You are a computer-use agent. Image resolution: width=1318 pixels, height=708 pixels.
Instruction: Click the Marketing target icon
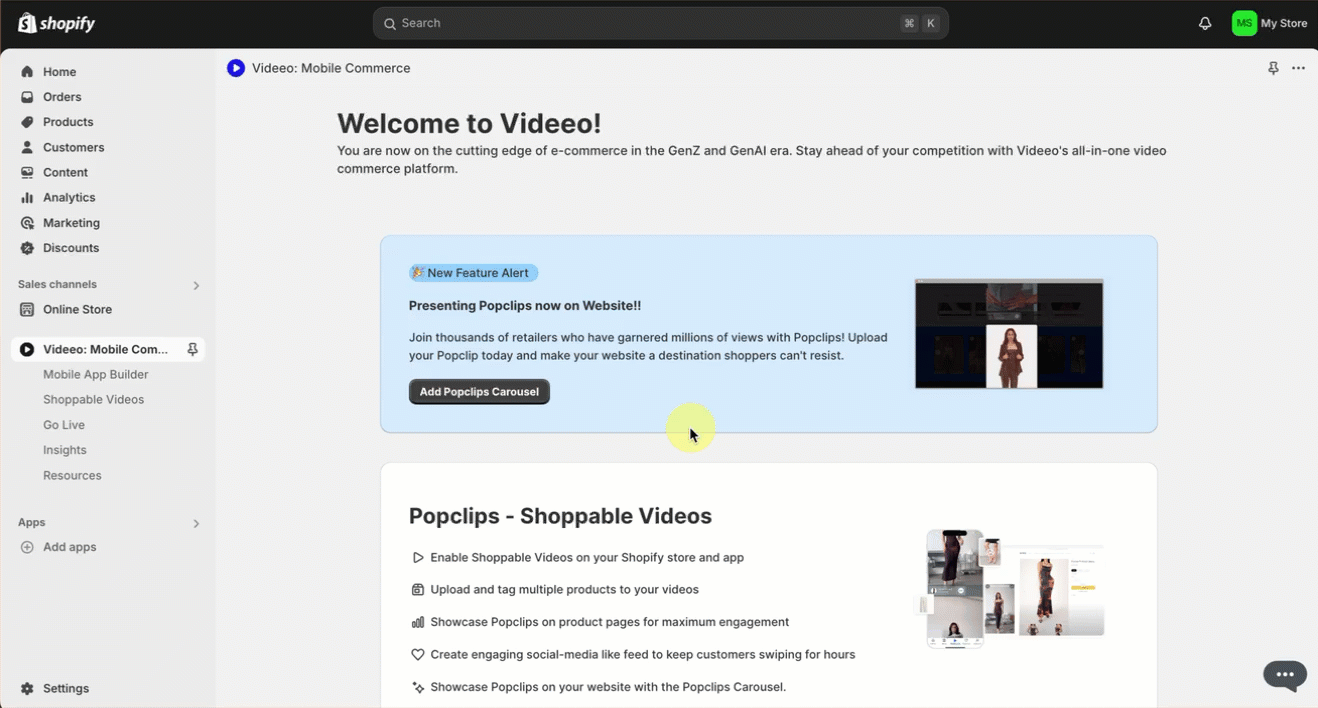click(27, 223)
